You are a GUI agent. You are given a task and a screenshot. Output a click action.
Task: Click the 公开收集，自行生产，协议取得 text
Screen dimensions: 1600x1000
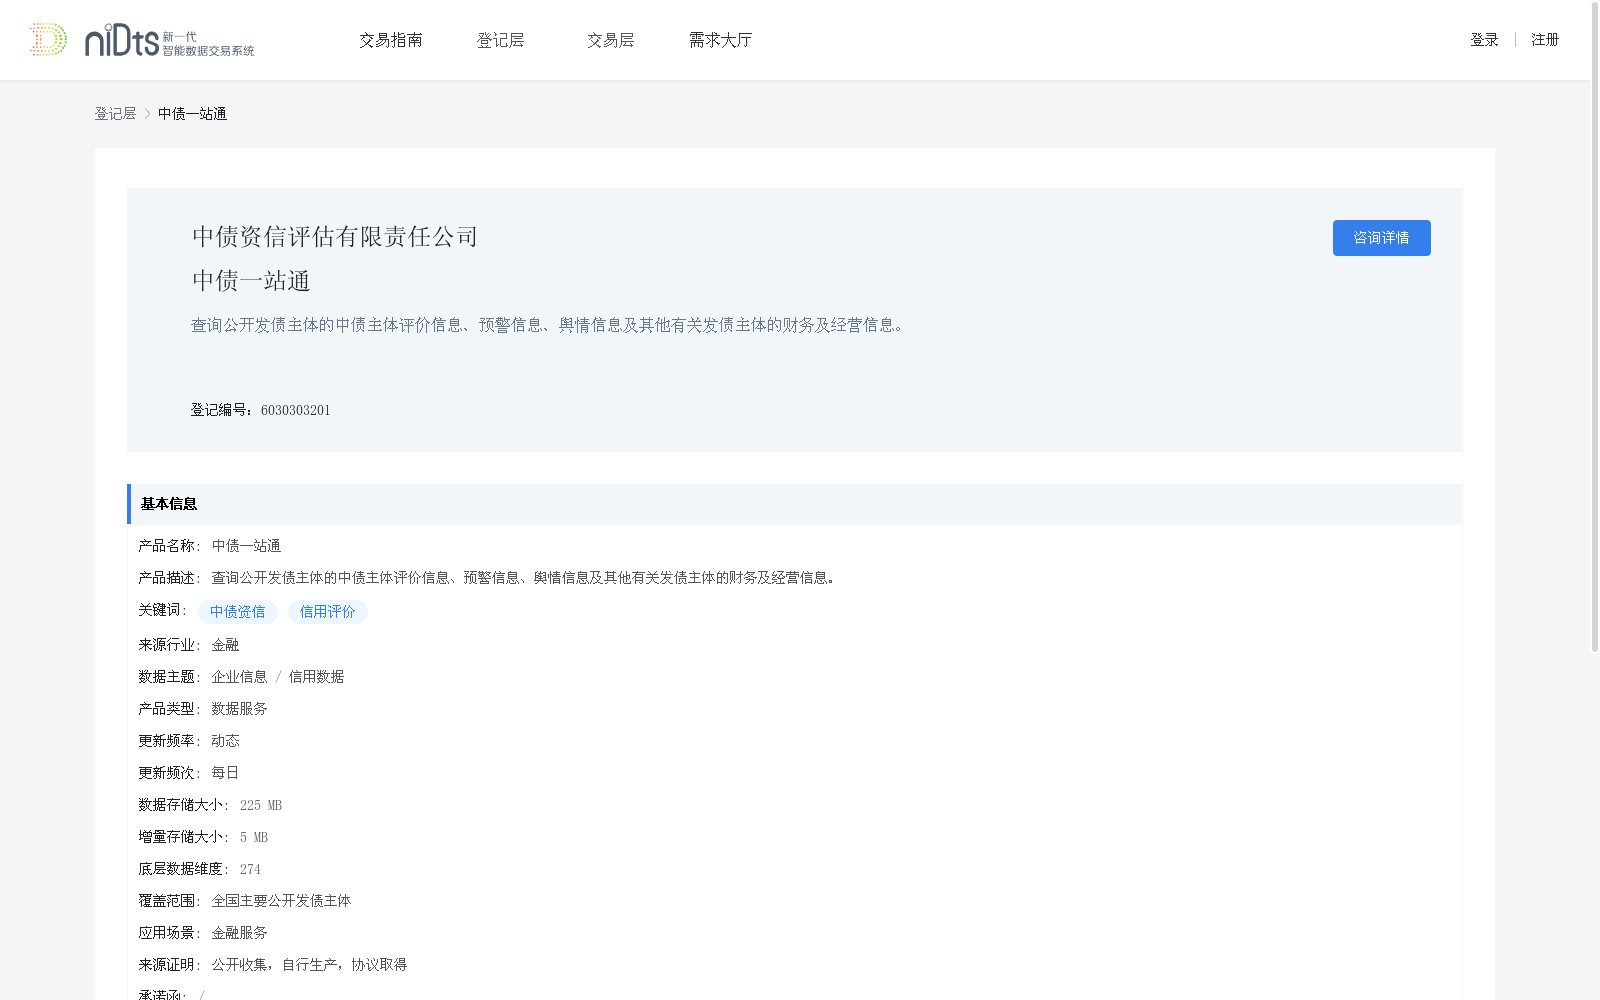point(309,965)
